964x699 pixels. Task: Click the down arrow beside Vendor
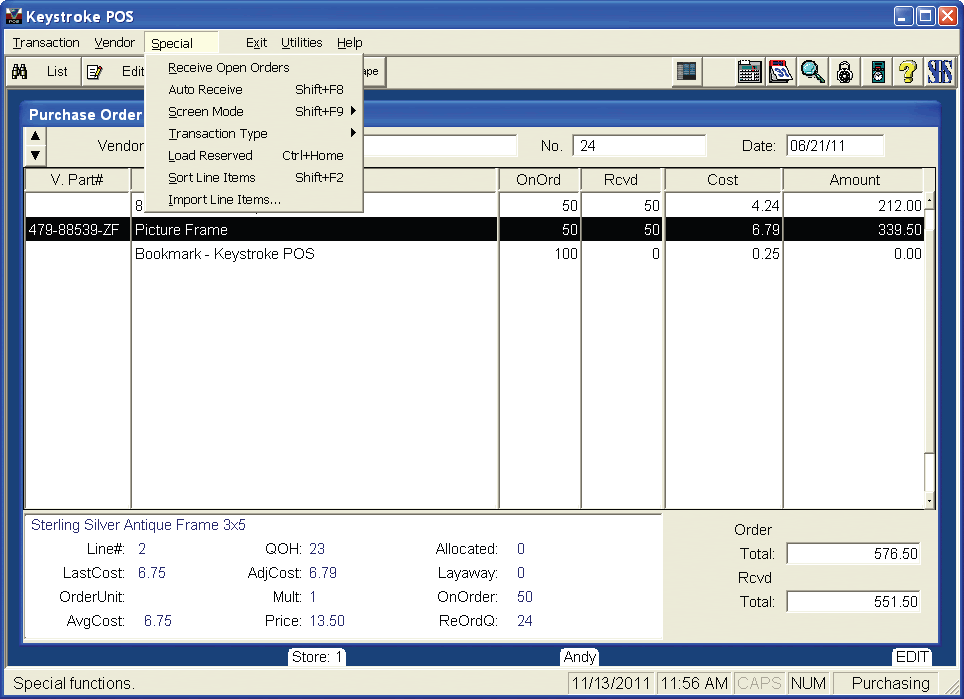coord(35,155)
